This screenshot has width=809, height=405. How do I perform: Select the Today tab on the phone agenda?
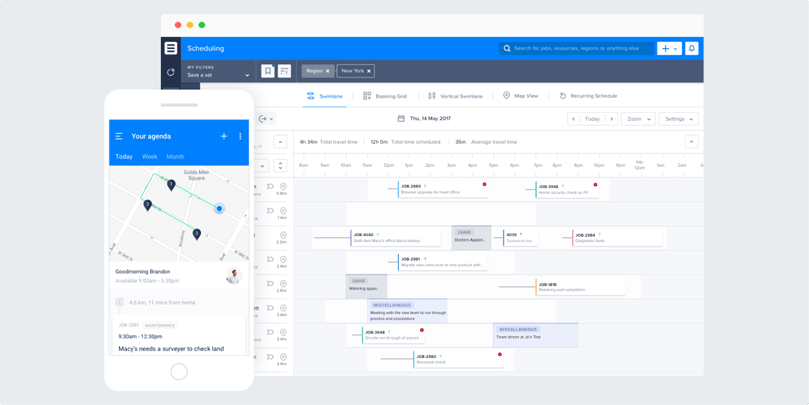[124, 157]
